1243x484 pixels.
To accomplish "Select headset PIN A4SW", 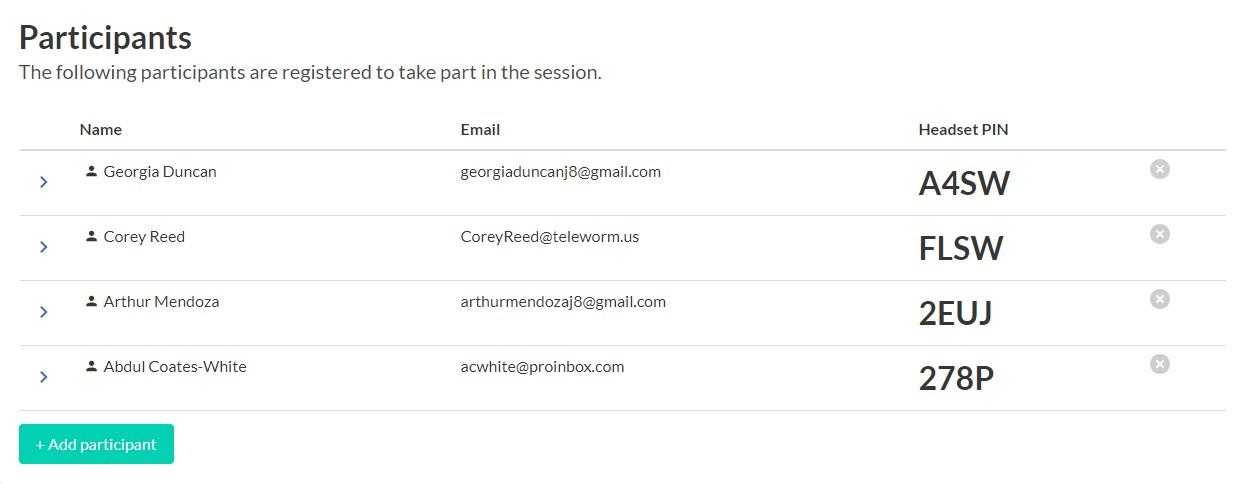I will (964, 183).
